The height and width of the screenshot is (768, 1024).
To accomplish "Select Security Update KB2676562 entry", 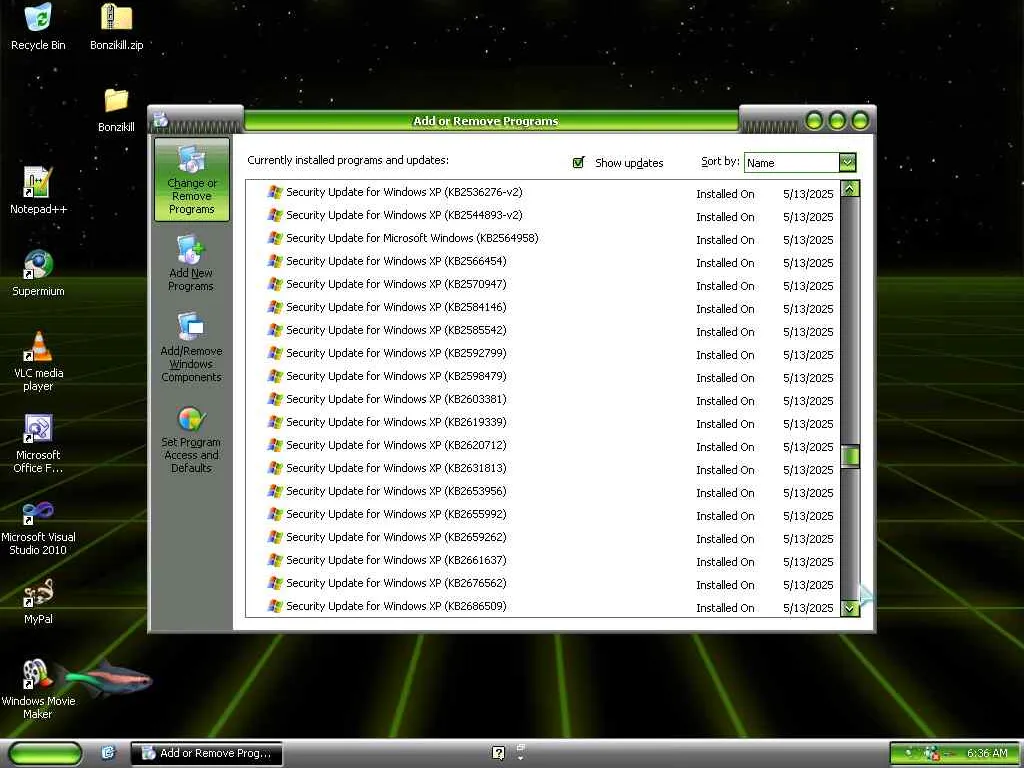I will (543, 583).
